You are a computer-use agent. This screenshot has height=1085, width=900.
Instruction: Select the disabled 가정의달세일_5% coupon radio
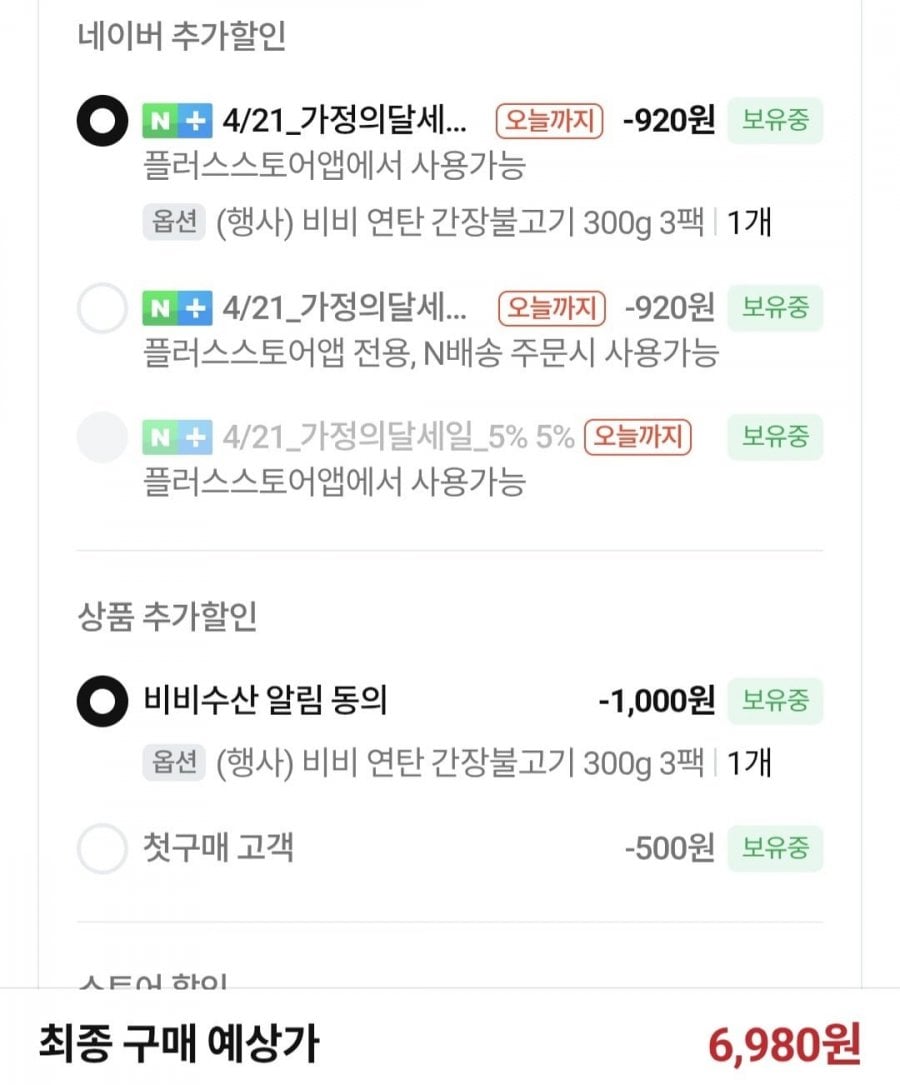point(102,437)
